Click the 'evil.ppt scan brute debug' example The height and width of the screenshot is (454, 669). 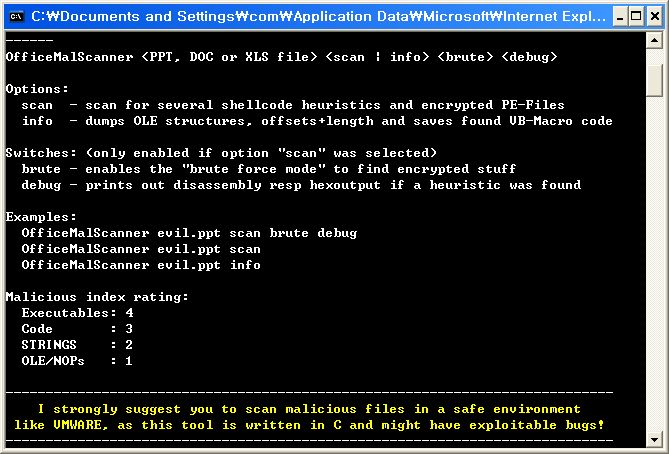[257, 233]
